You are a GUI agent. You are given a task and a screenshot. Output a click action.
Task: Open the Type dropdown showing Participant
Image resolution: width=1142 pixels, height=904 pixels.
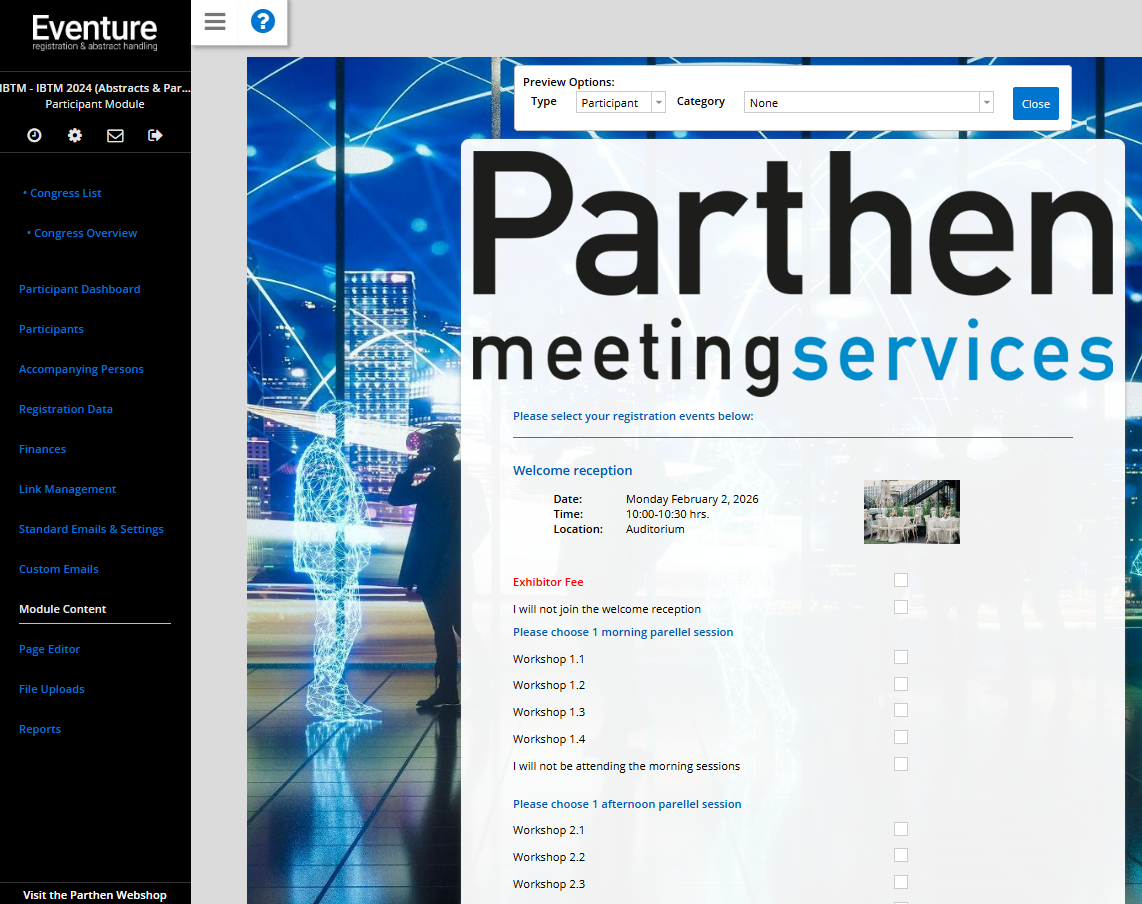[621, 103]
